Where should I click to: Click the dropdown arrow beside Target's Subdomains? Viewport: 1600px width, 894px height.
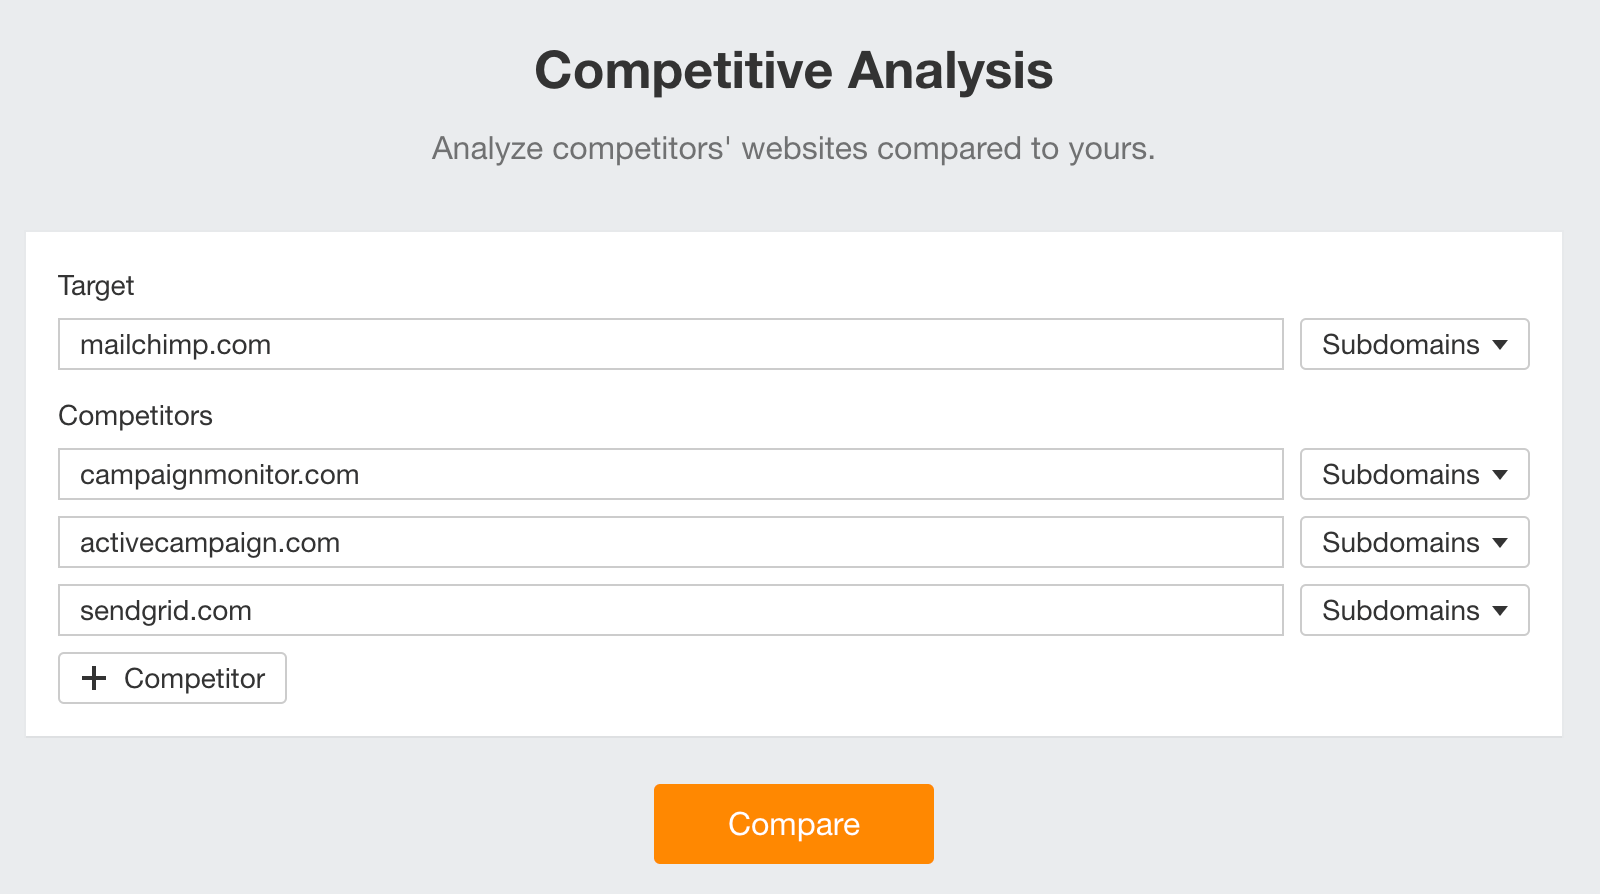point(1501,344)
